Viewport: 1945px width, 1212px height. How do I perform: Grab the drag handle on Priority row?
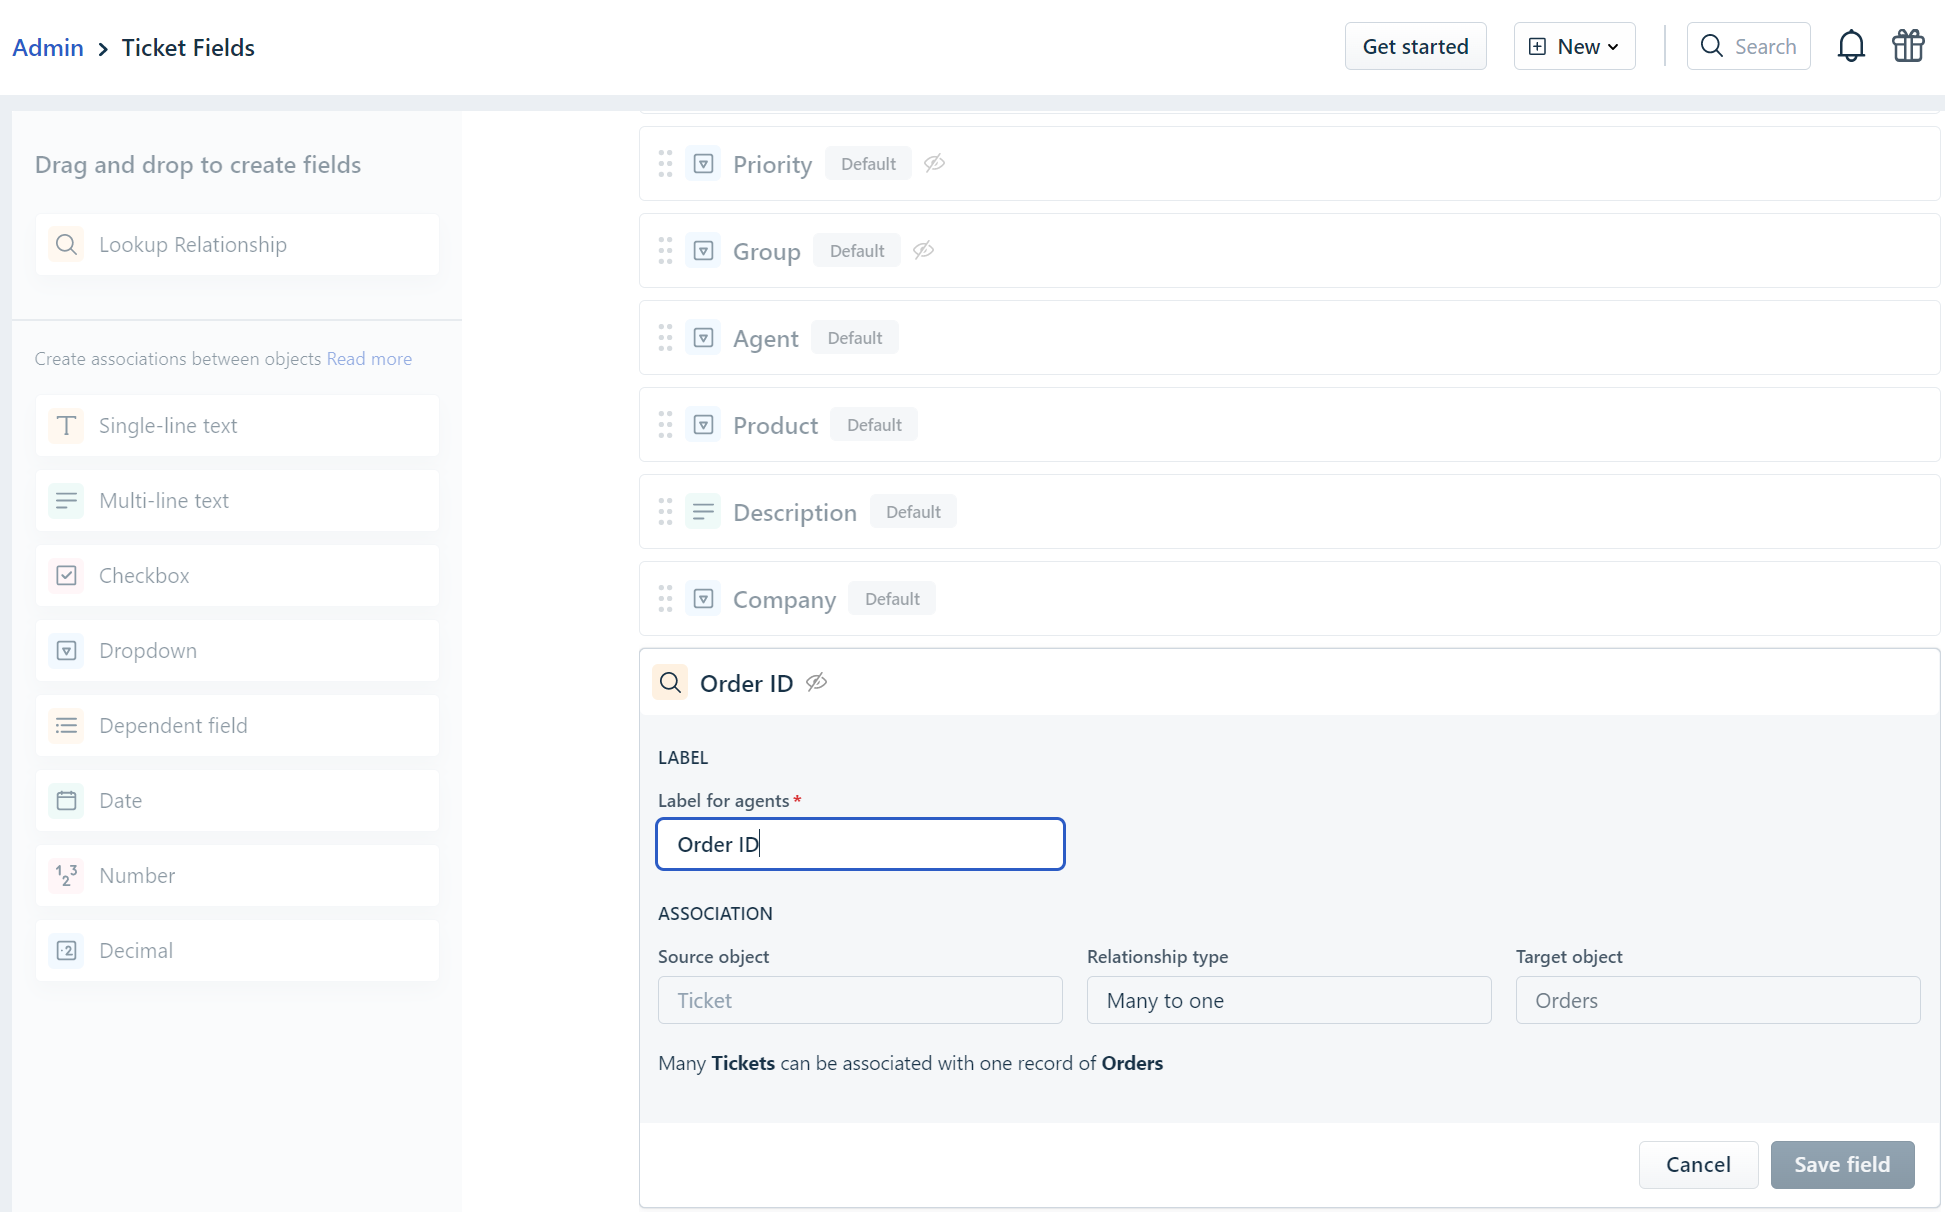coord(665,164)
